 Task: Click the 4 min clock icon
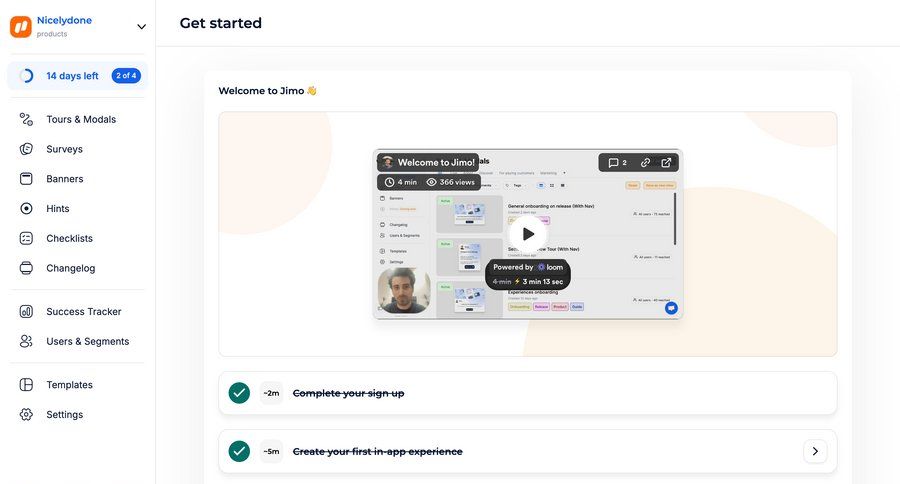[x=389, y=182]
